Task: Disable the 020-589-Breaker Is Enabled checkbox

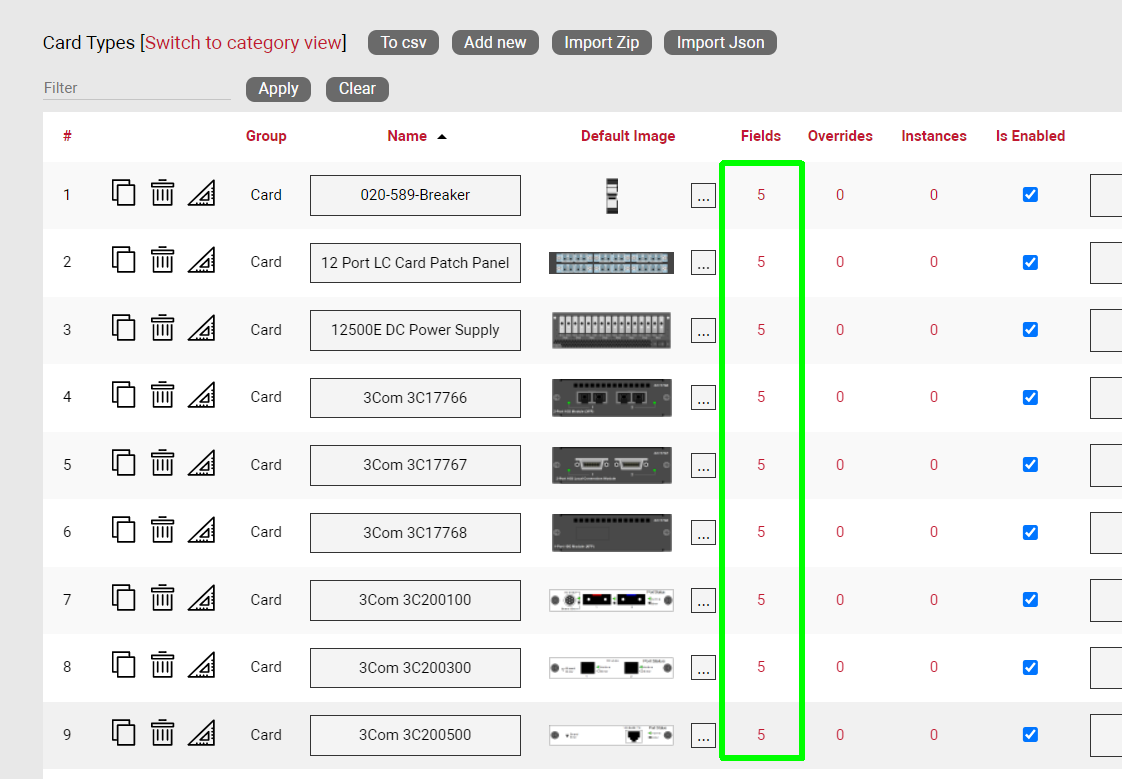Action: pyautogui.click(x=1030, y=195)
